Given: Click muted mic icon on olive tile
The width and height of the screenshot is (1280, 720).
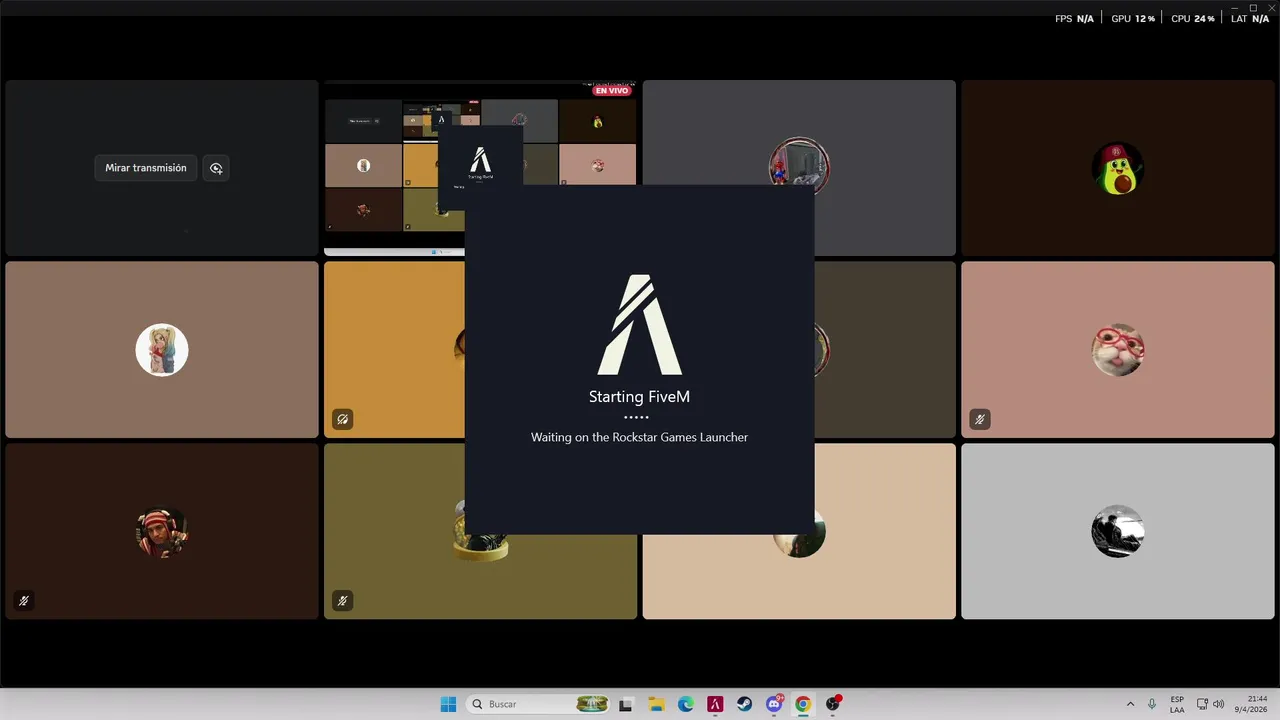Looking at the screenshot, I should tap(342, 601).
